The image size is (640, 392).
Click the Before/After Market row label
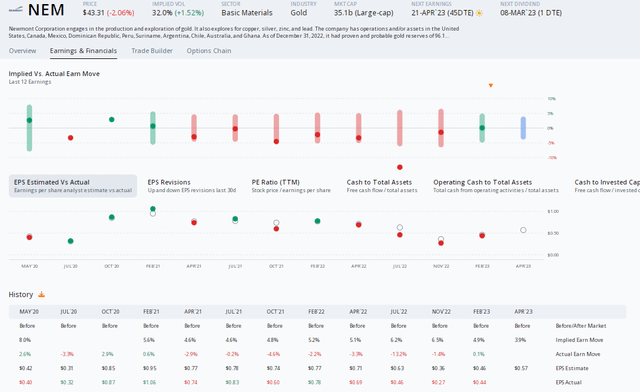tap(581, 326)
